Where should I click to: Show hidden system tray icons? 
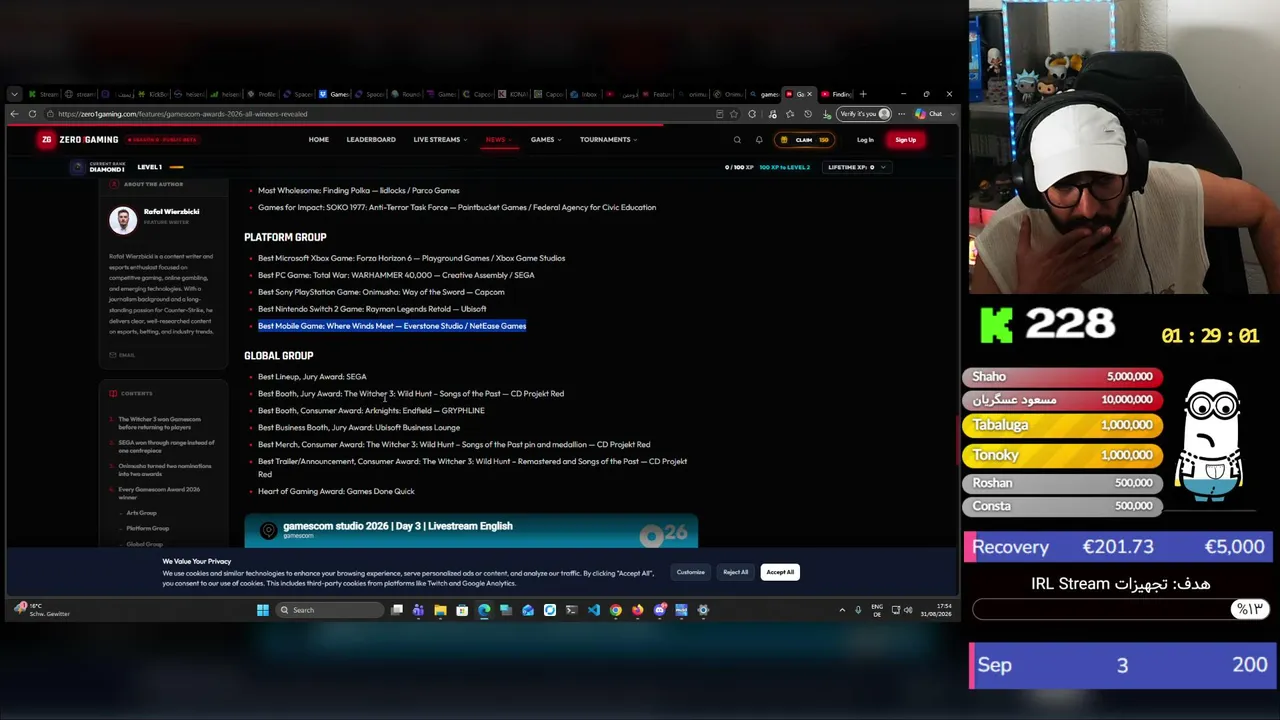(x=842, y=610)
